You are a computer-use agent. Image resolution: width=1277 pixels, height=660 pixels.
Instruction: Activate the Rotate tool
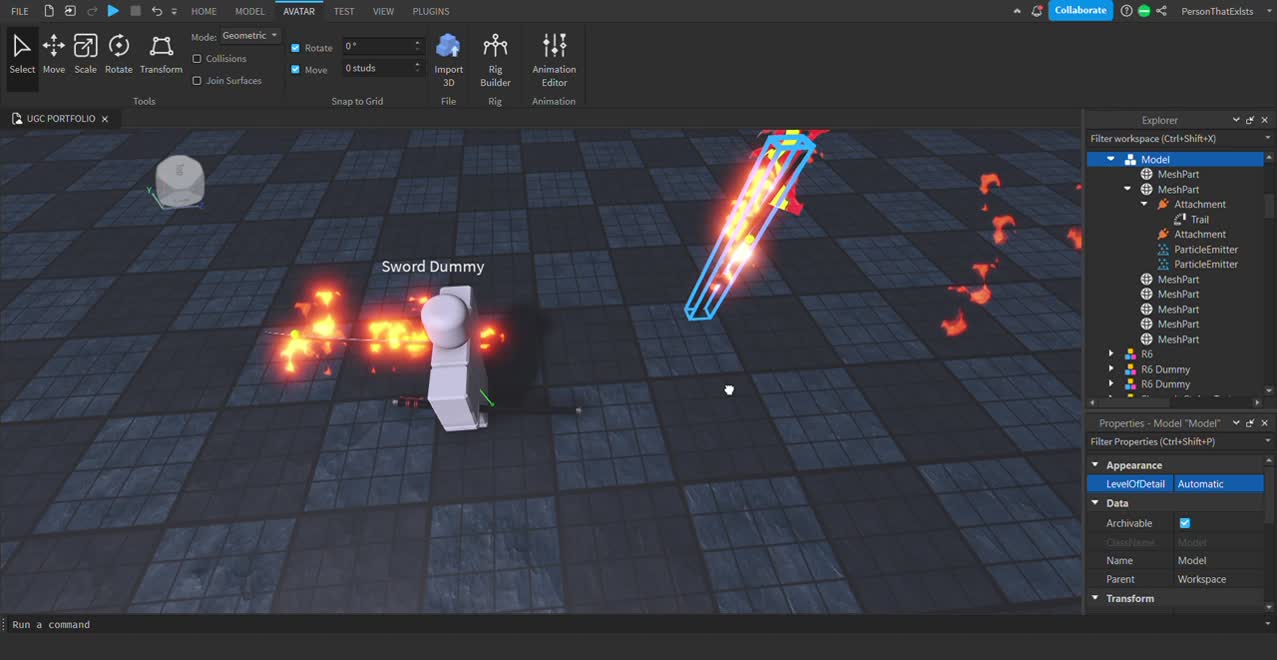pyautogui.click(x=118, y=50)
